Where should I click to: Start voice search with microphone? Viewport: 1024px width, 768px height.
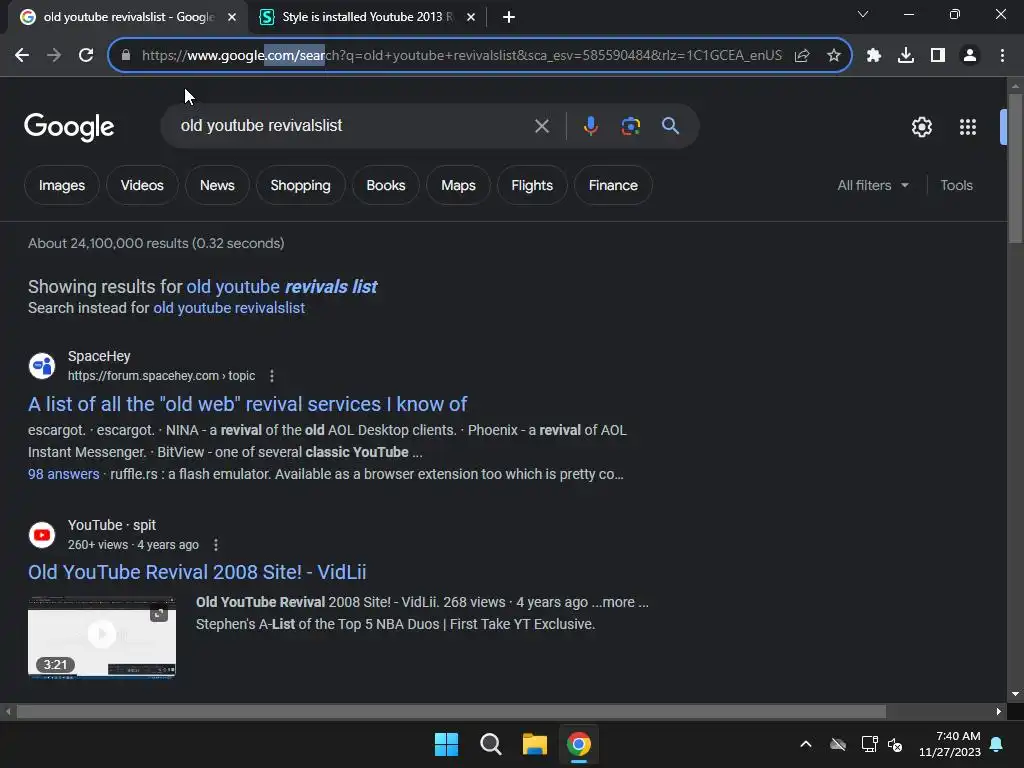tap(590, 125)
